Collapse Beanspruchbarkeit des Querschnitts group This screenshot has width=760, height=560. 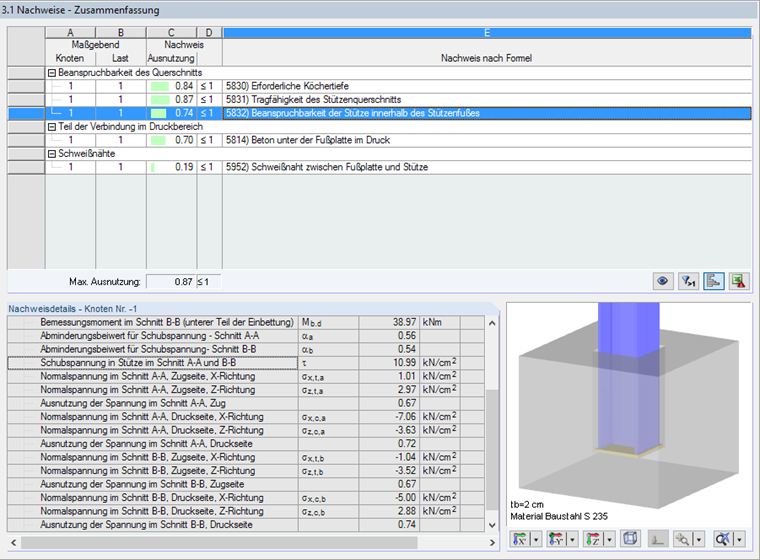tap(52, 73)
